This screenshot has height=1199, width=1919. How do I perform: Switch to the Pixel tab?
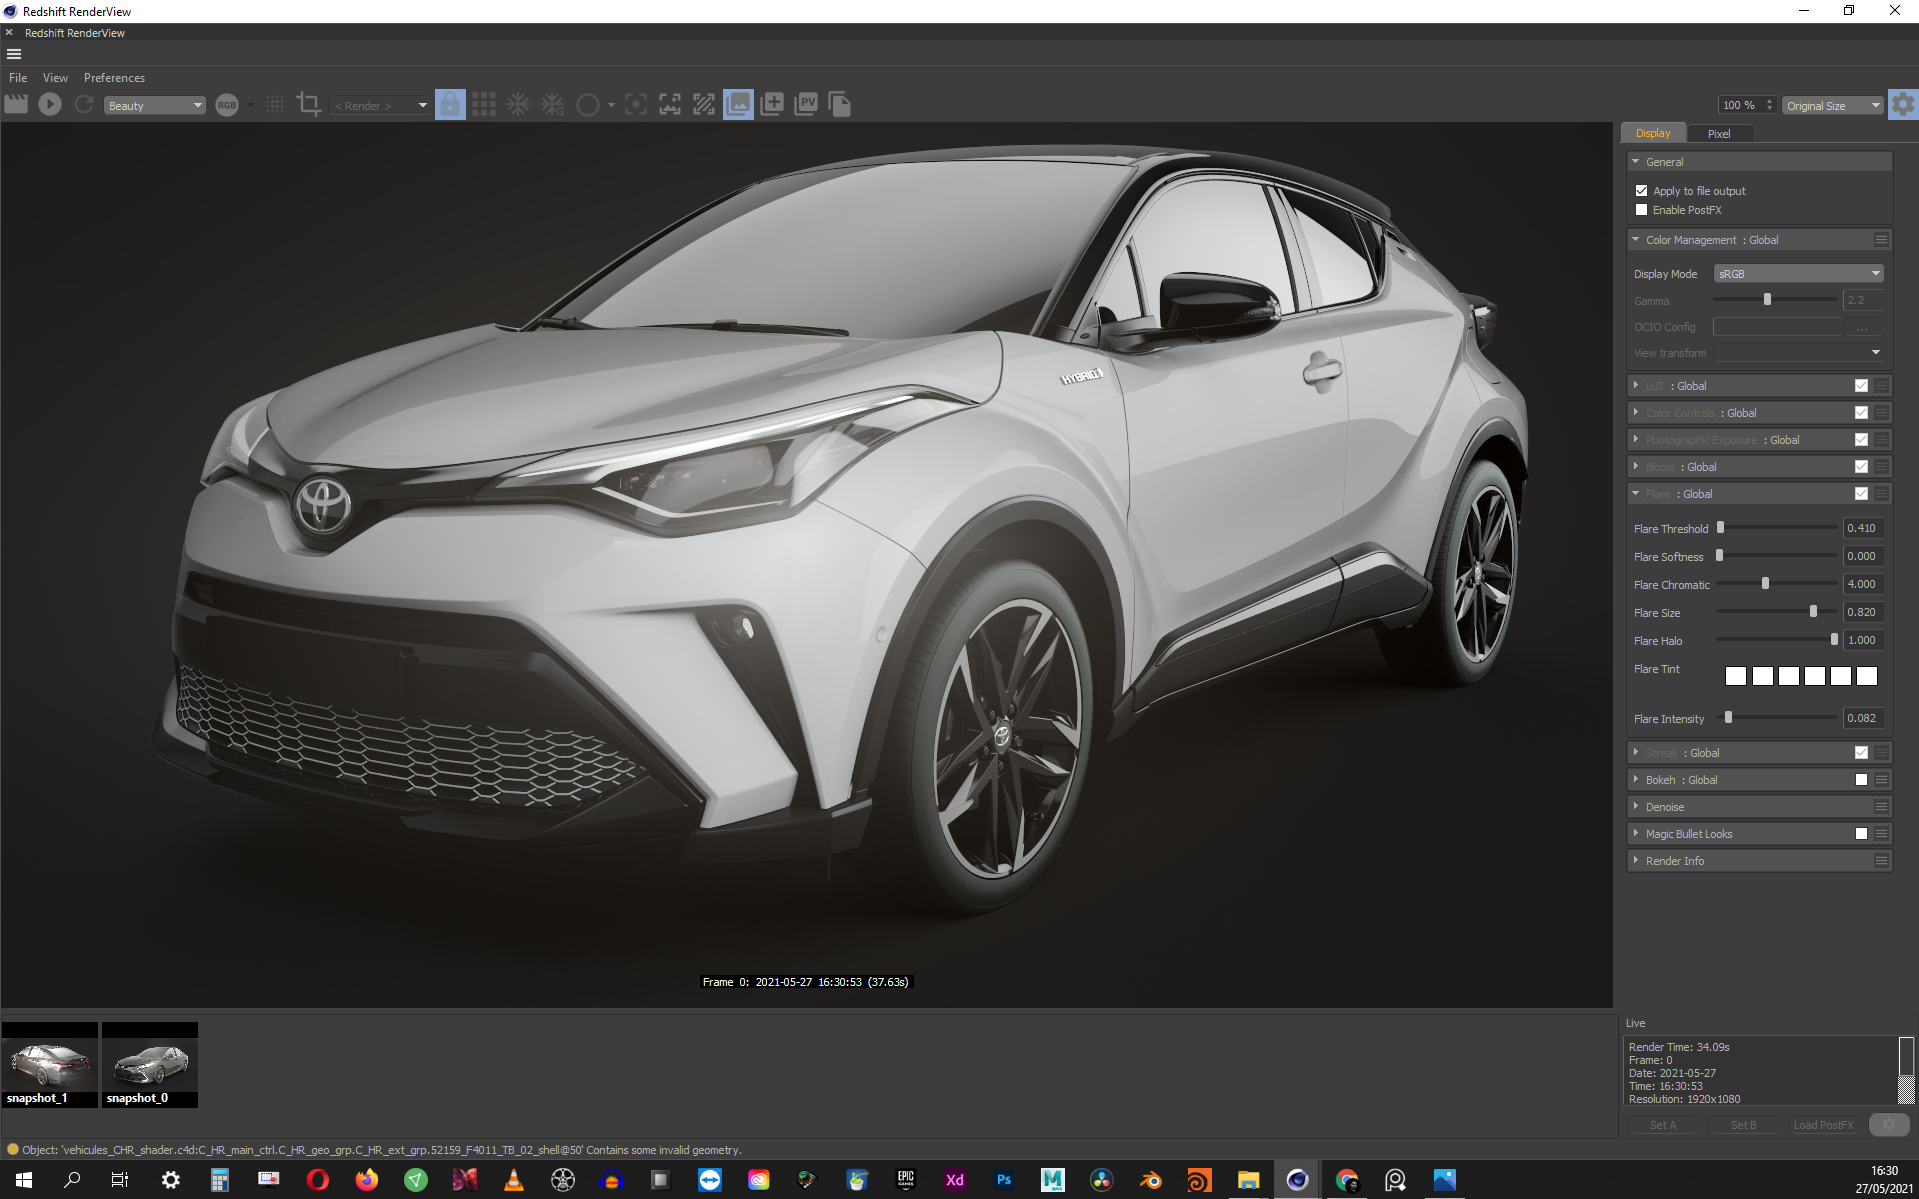tap(1718, 133)
